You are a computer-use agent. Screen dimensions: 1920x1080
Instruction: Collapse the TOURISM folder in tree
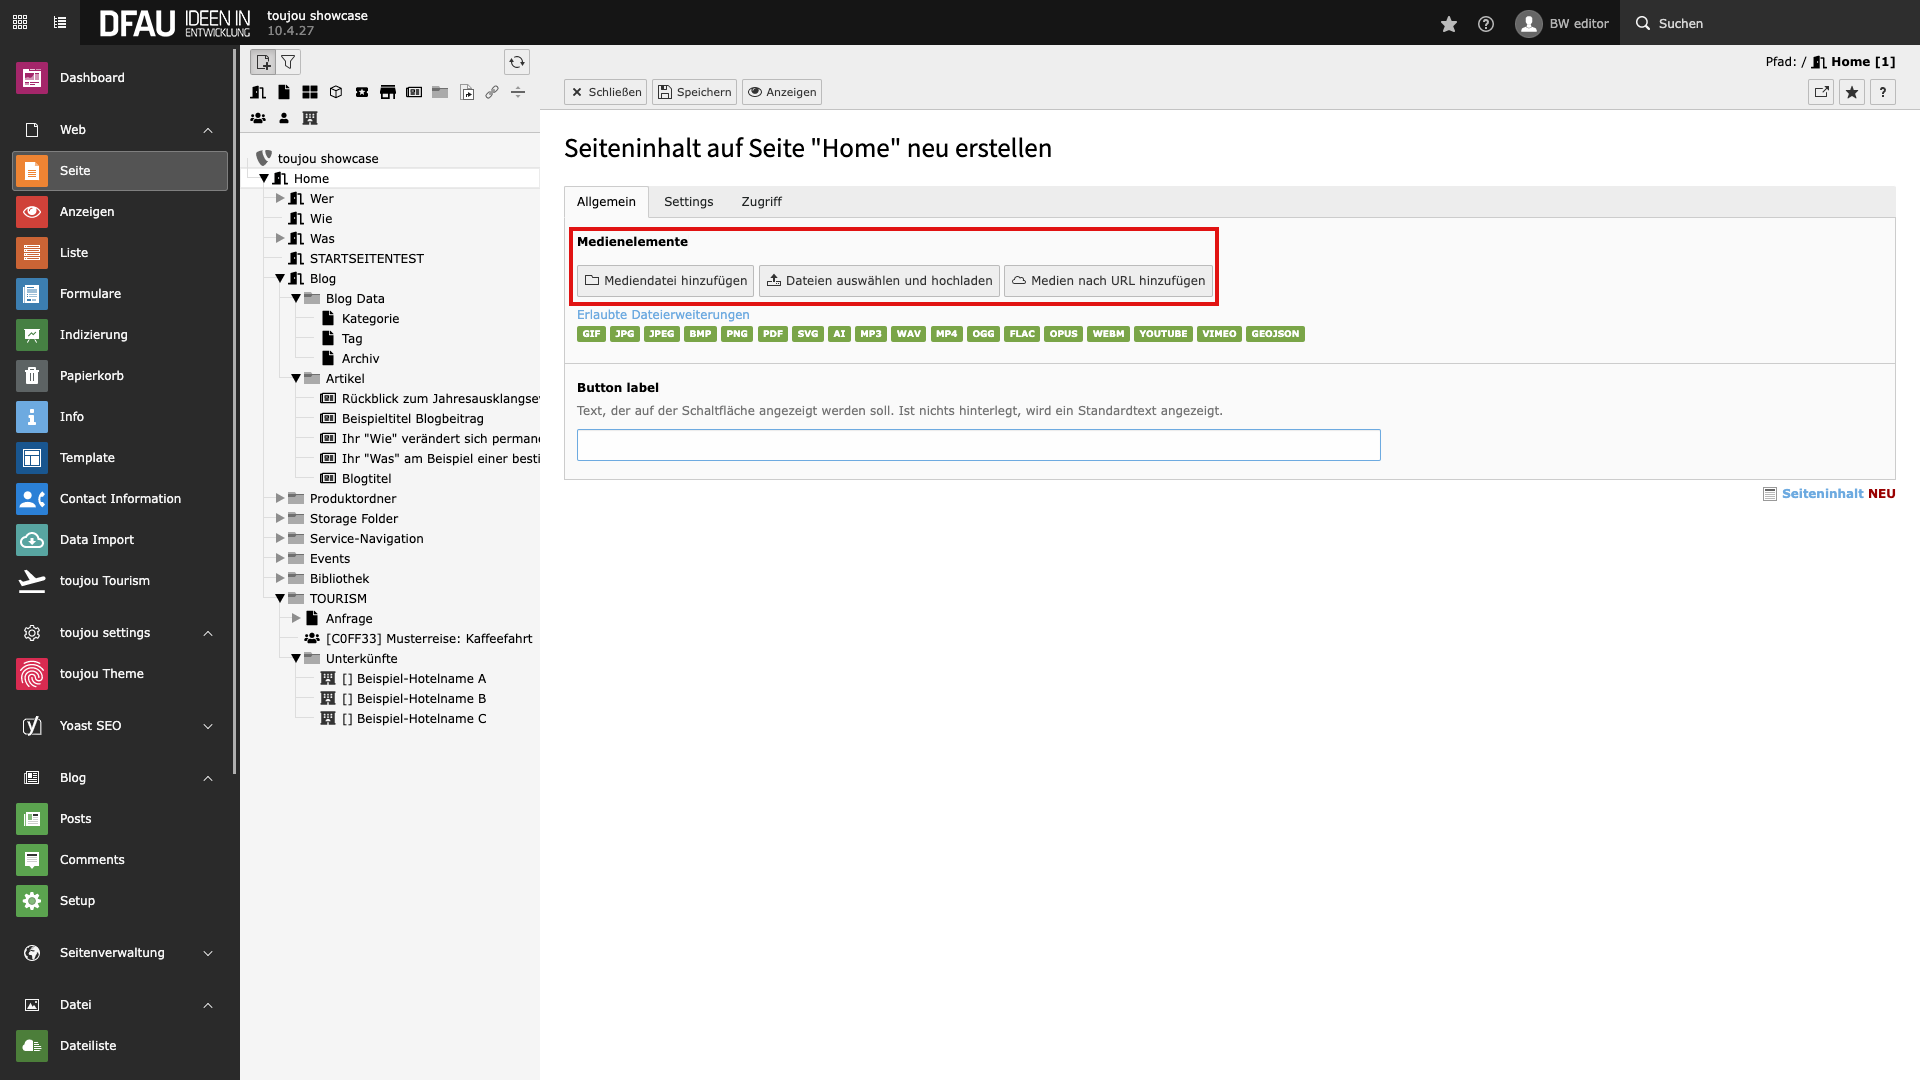click(280, 599)
